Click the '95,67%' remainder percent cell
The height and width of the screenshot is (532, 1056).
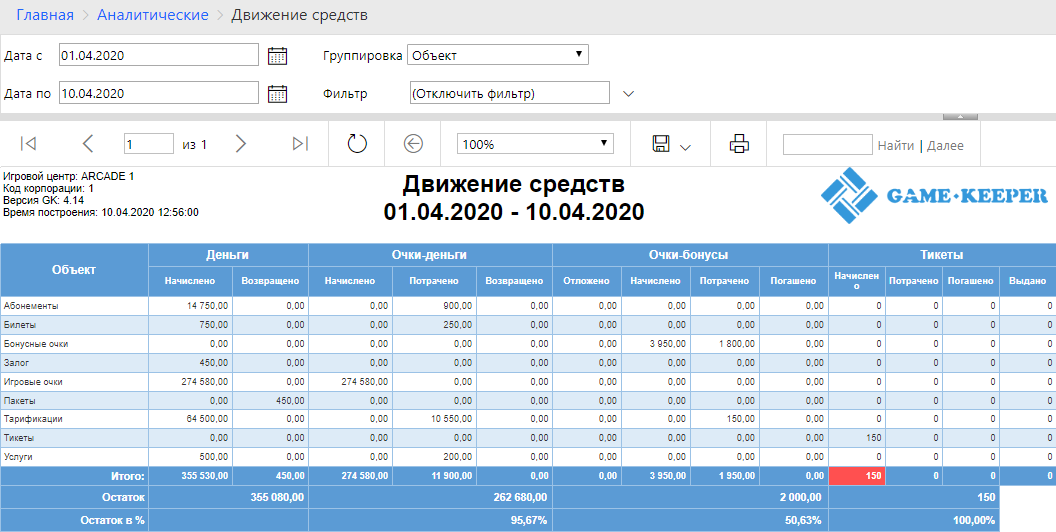click(430, 521)
